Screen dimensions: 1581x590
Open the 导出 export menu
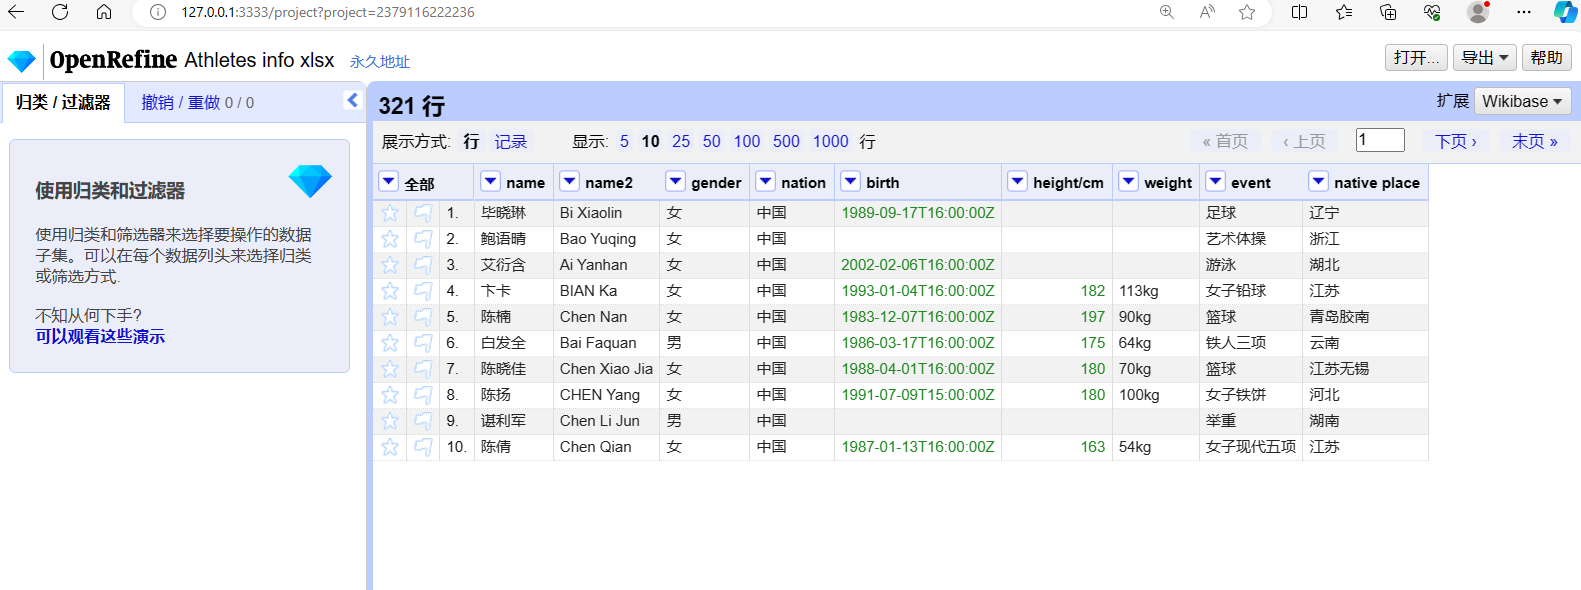1485,57
